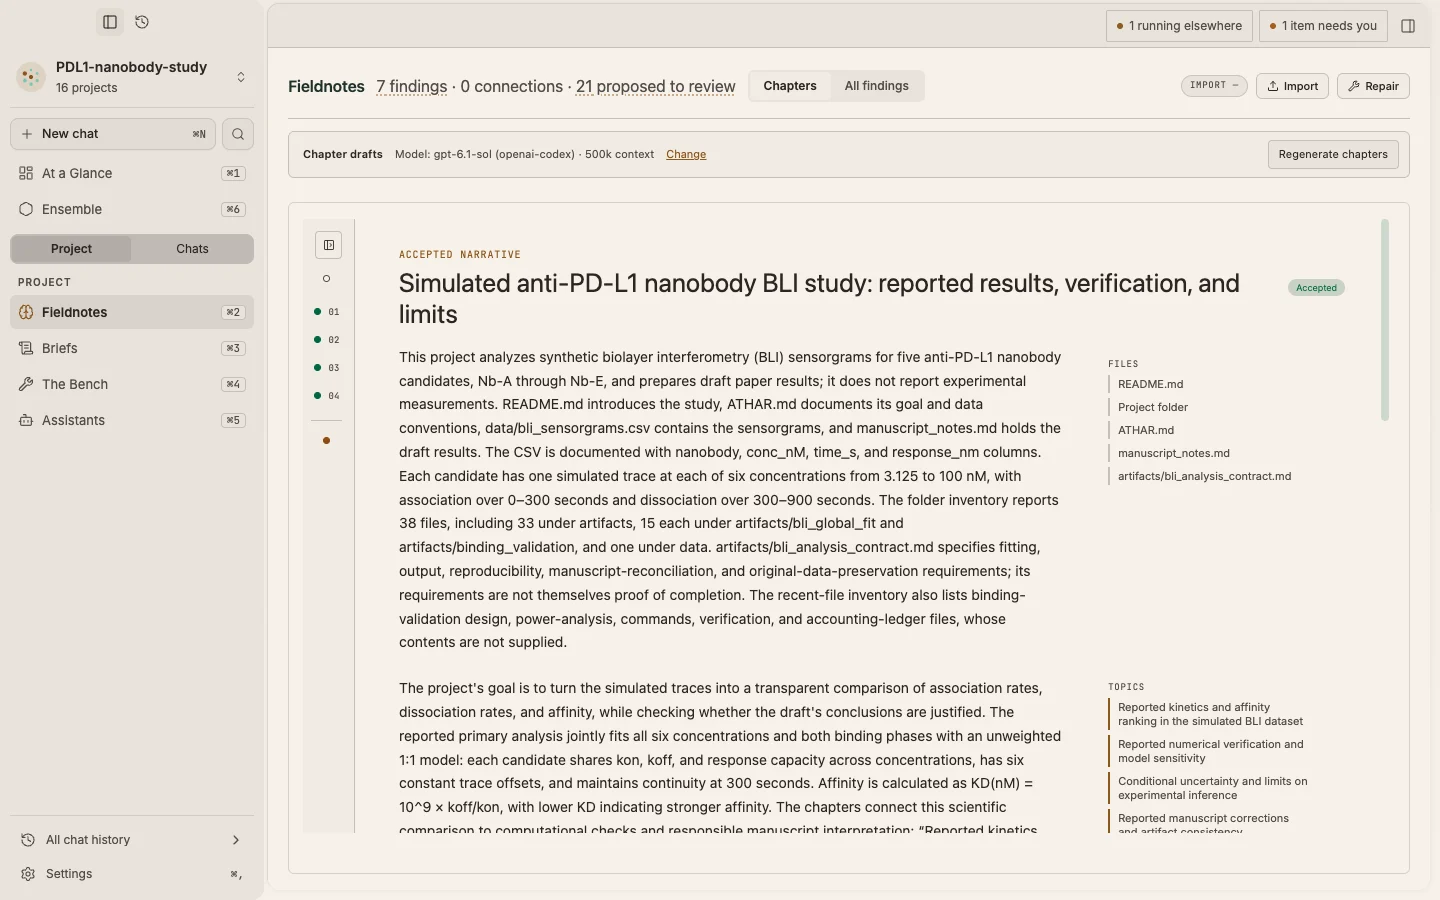The width and height of the screenshot is (1440, 900).
Task: Jump to chapter 02 marker
Action: click(x=327, y=340)
